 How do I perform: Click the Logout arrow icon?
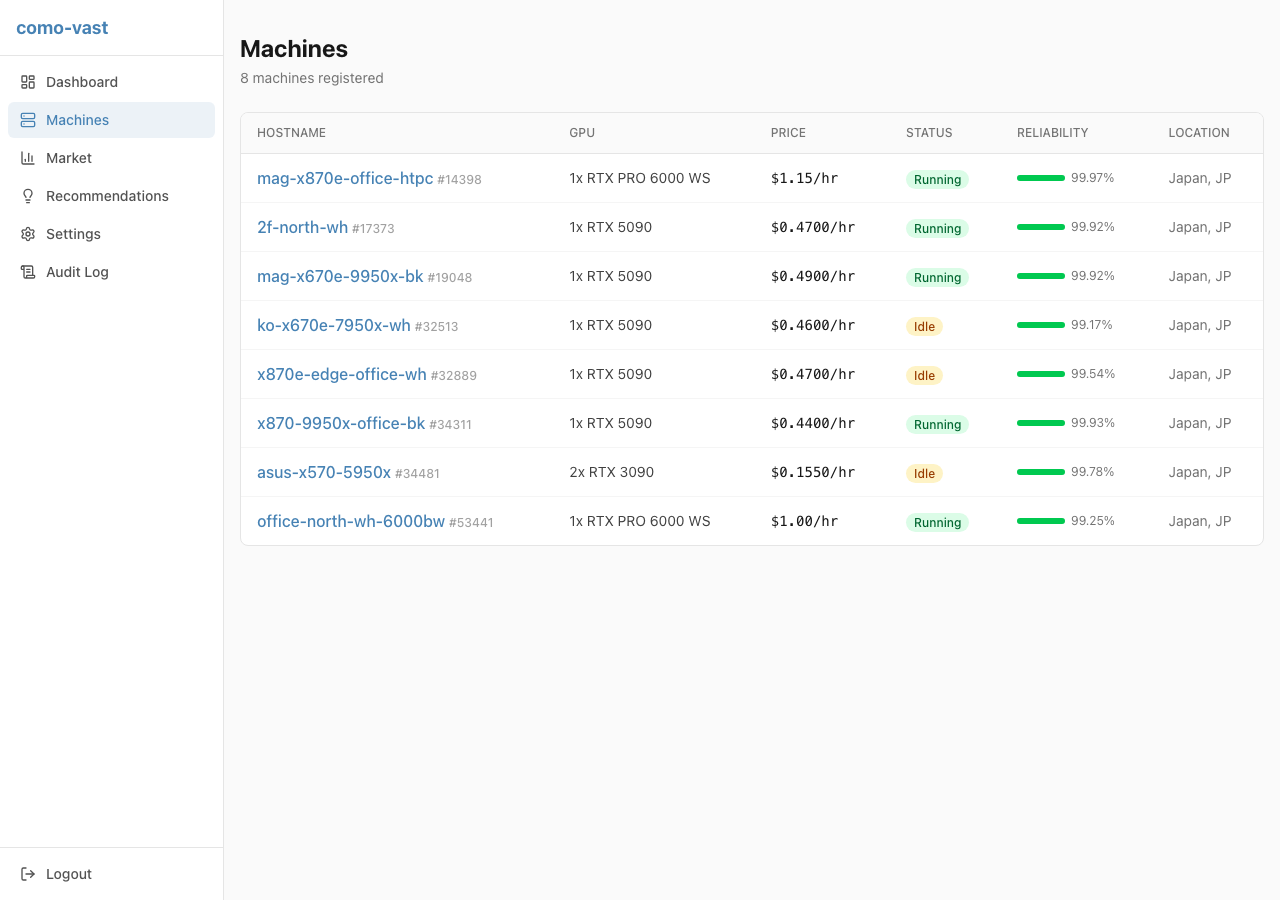[28, 874]
